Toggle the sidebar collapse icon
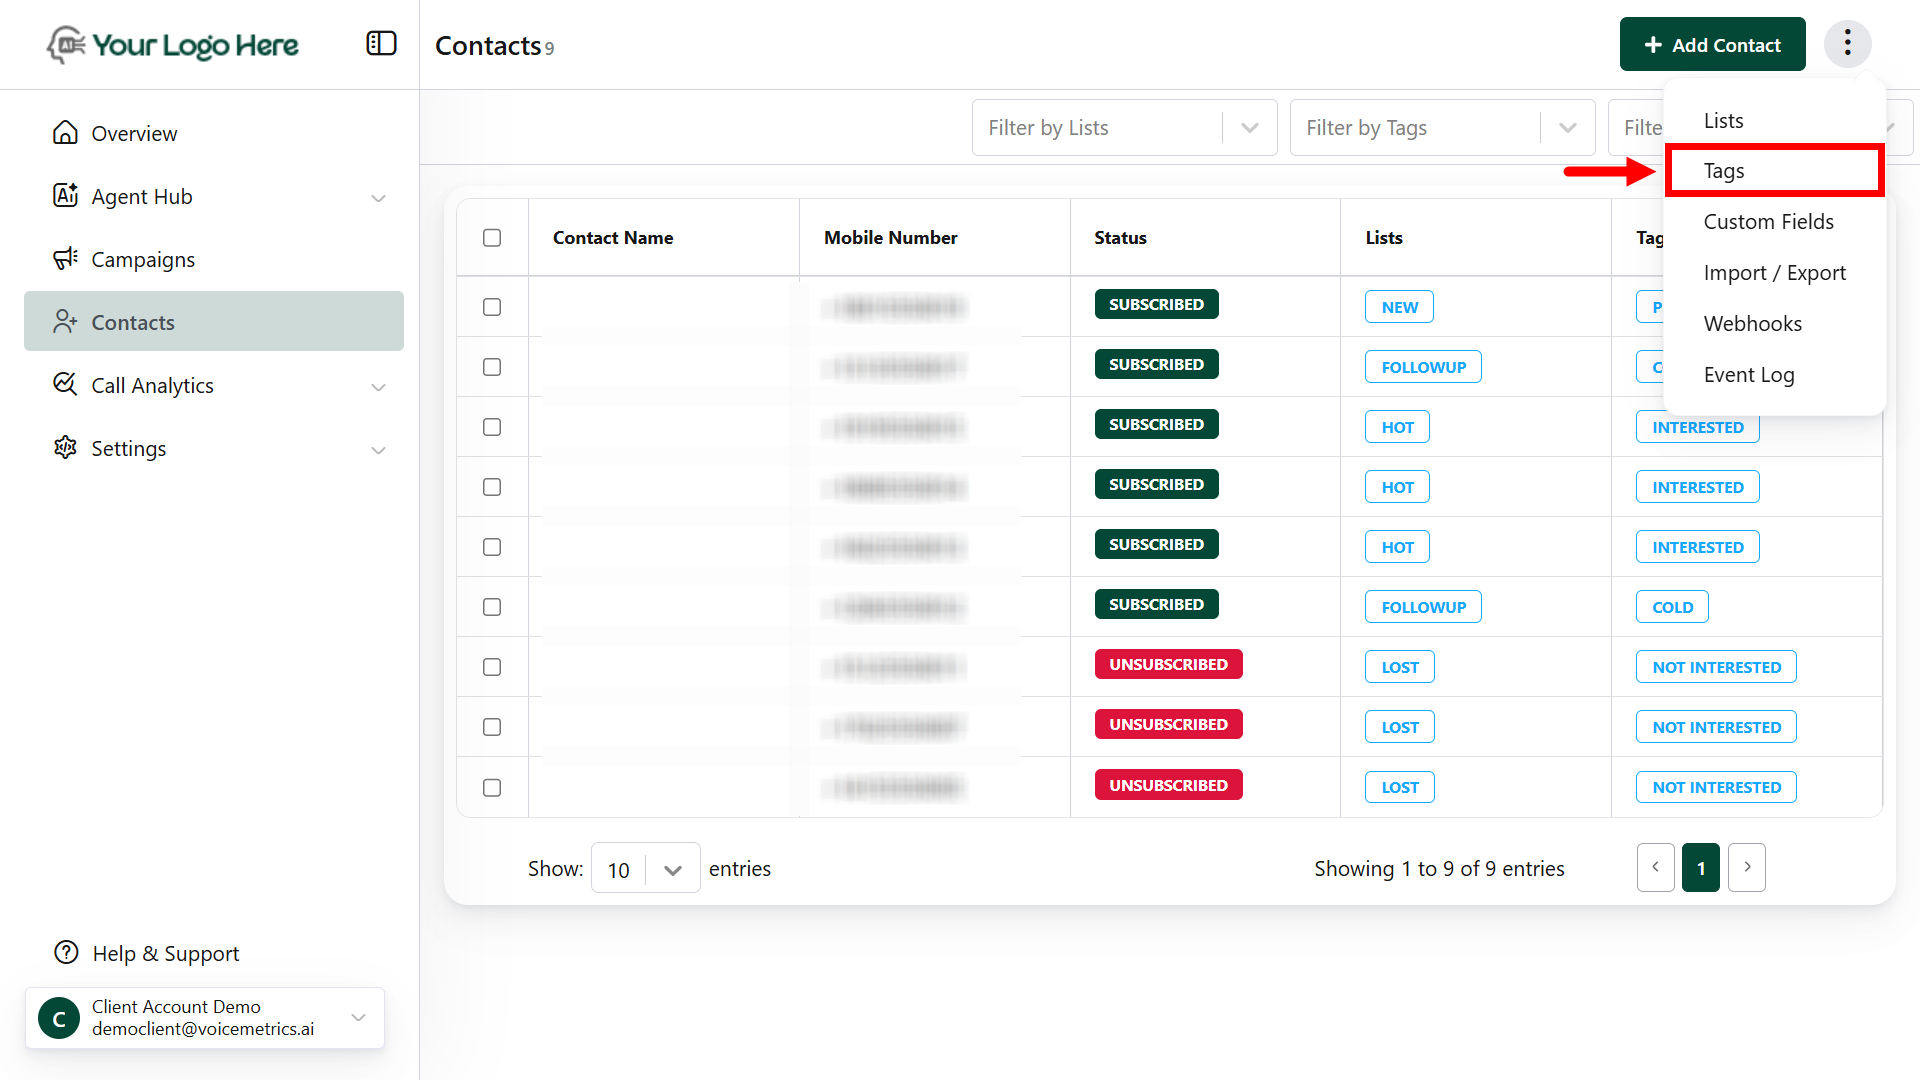This screenshot has height=1080, width=1920. [381, 44]
